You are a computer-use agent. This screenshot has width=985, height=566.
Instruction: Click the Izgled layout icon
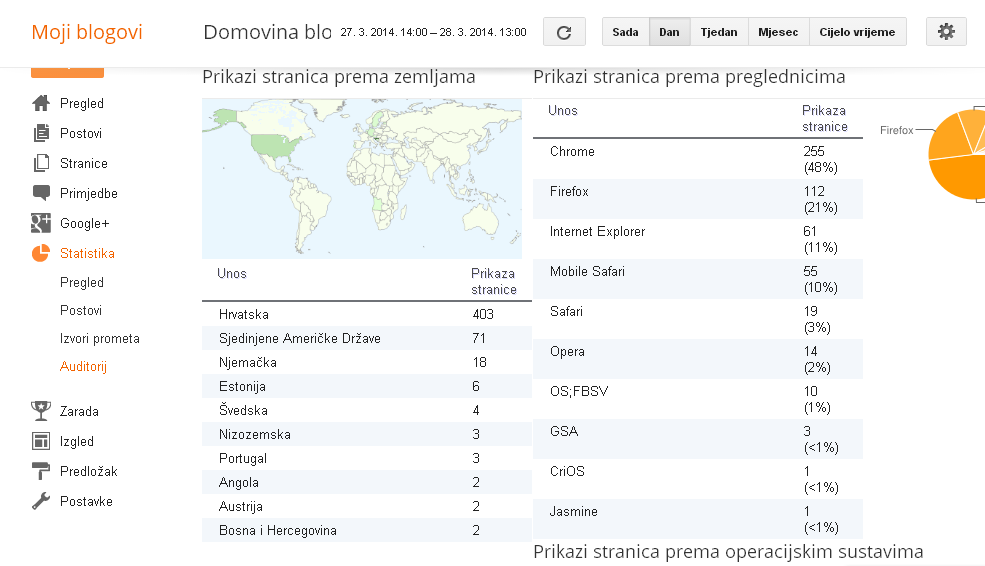tap(41, 442)
